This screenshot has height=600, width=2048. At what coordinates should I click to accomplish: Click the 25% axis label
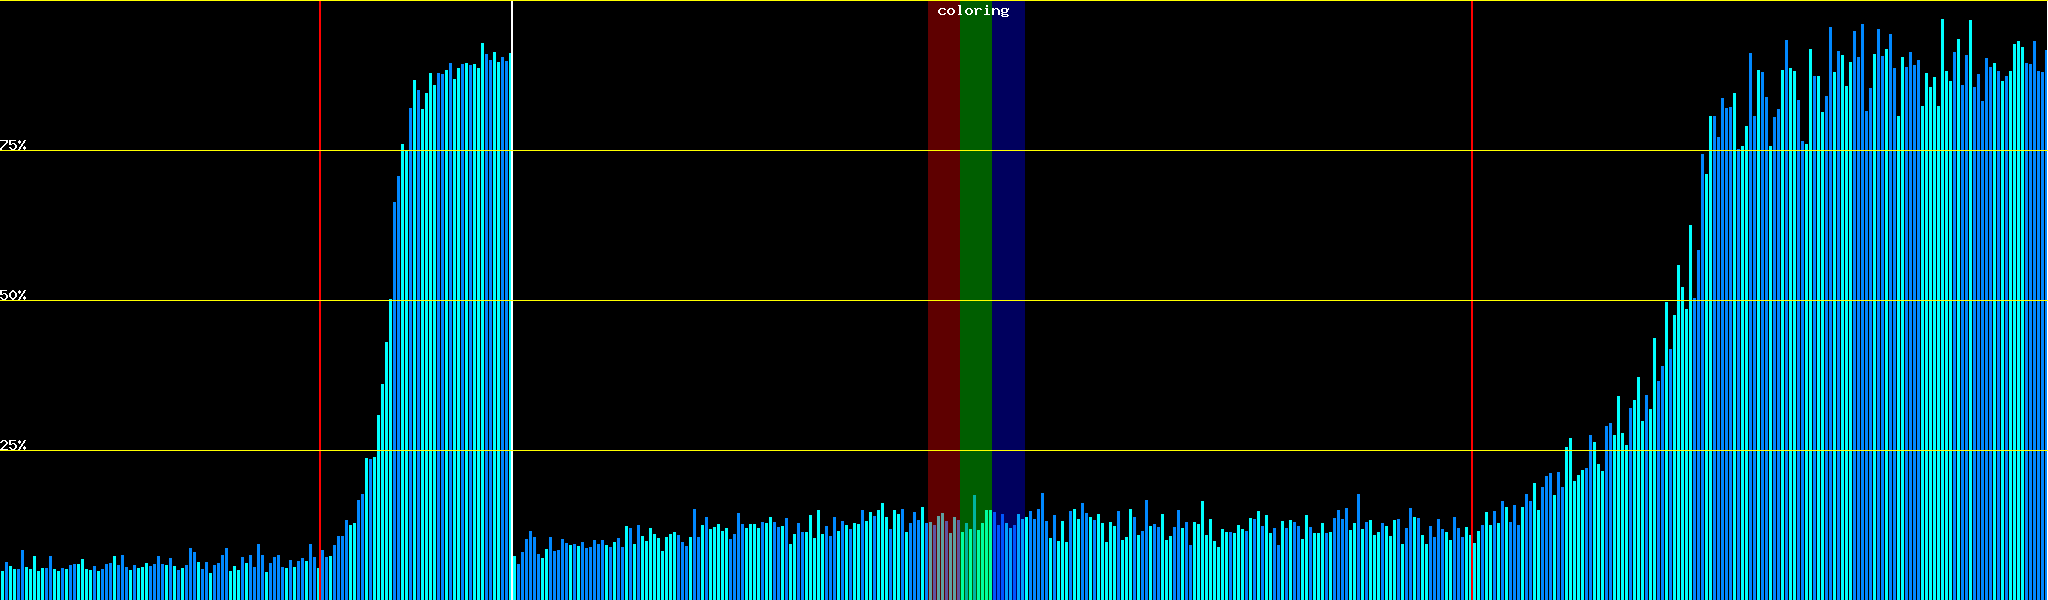click(x=13, y=445)
